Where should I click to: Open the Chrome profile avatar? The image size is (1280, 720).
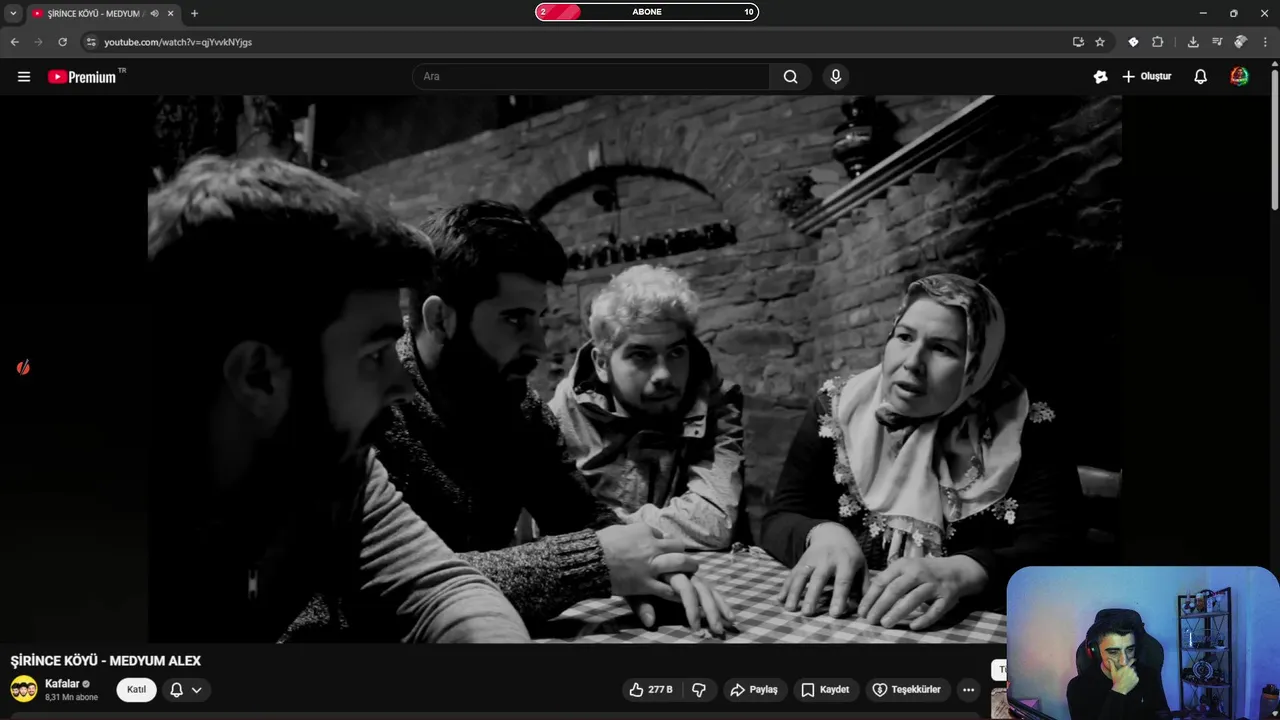pos(1240,42)
